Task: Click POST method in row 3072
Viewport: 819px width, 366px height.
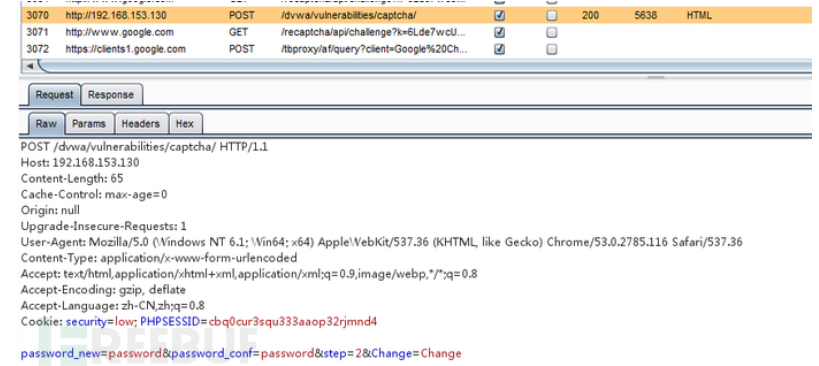Action: 241,49
